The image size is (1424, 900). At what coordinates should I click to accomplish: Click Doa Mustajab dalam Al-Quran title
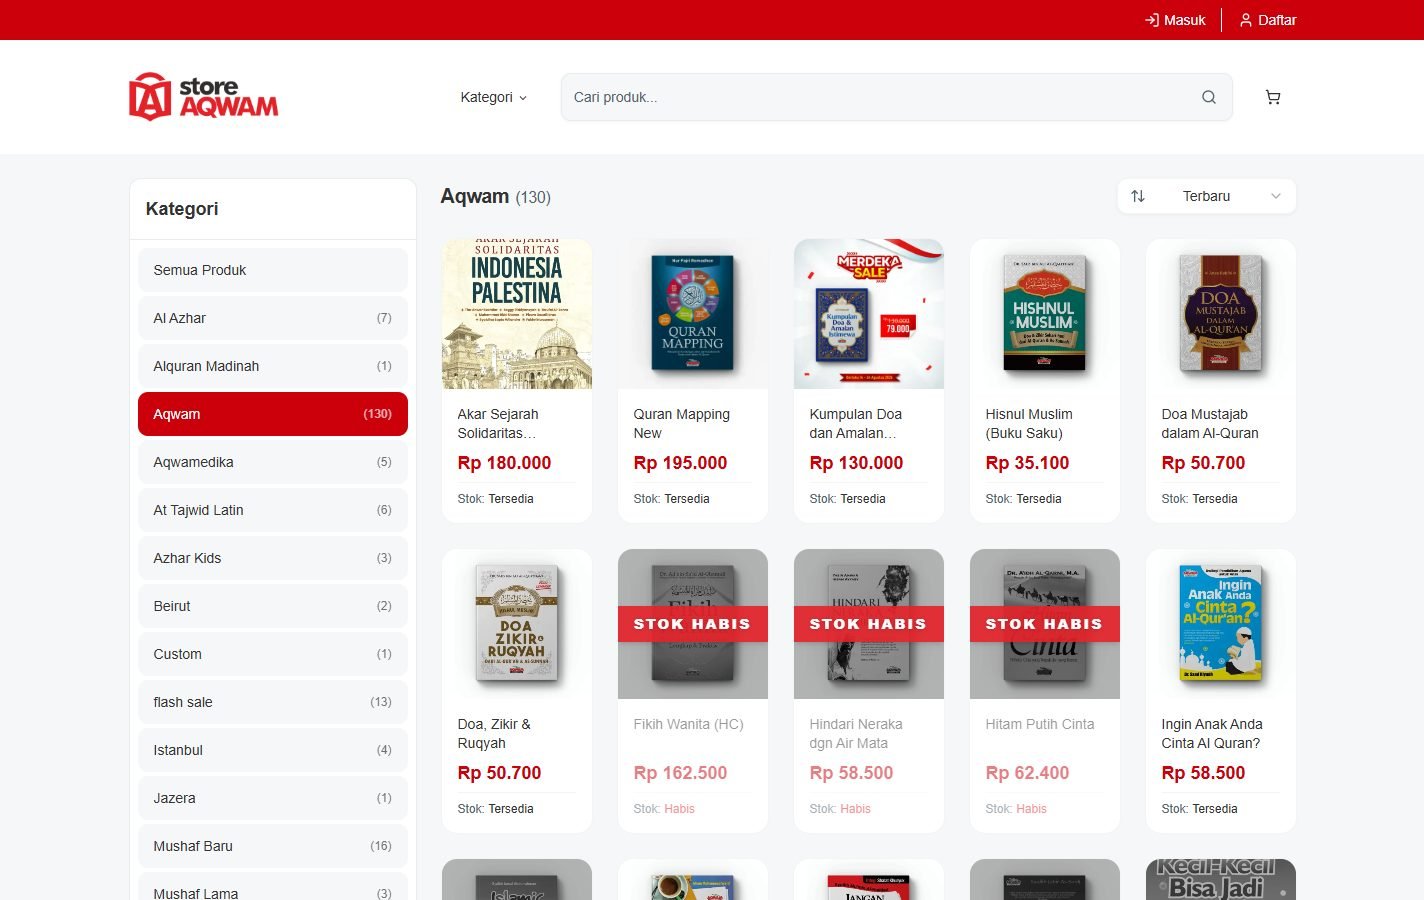point(1210,423)
